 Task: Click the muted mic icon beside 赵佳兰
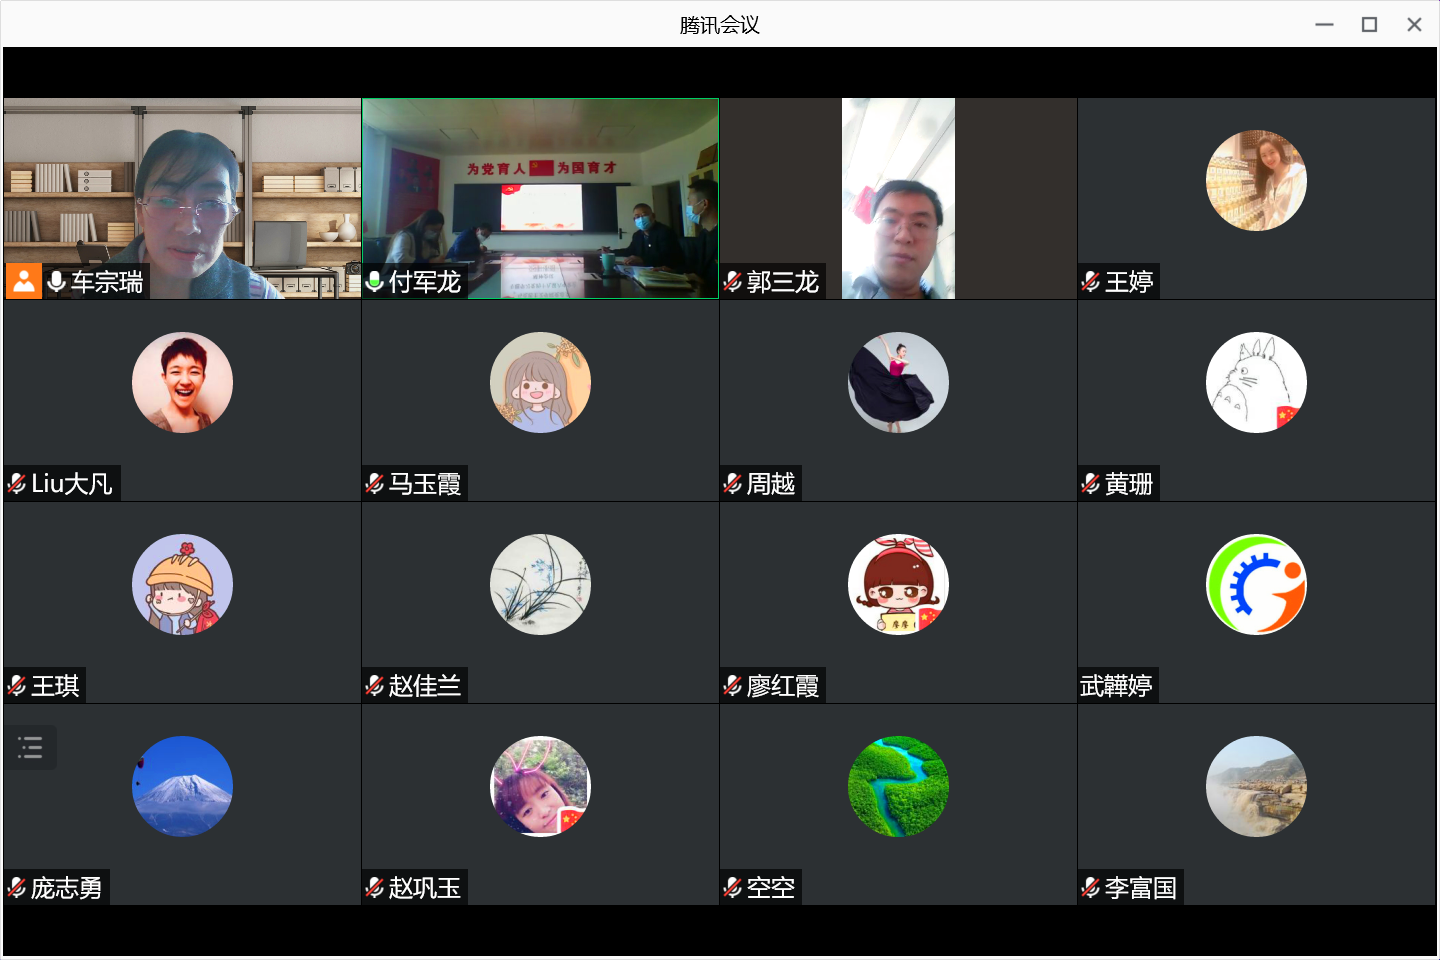click(x=375, y=686)
